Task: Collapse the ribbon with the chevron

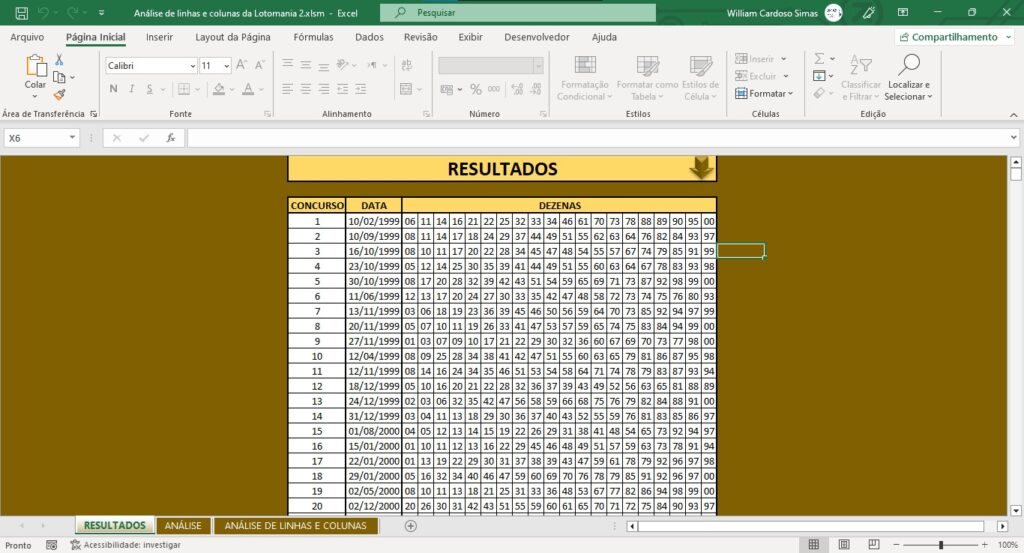Action: (1014, 114)
